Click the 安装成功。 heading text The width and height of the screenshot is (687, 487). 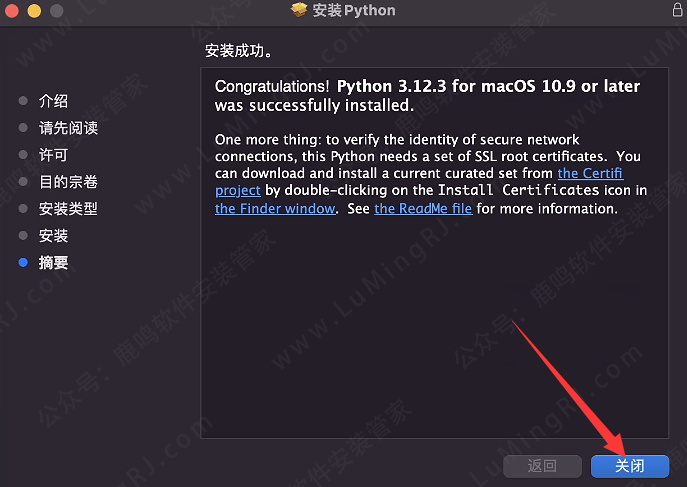pyautogui.click(x=239, y=51)
